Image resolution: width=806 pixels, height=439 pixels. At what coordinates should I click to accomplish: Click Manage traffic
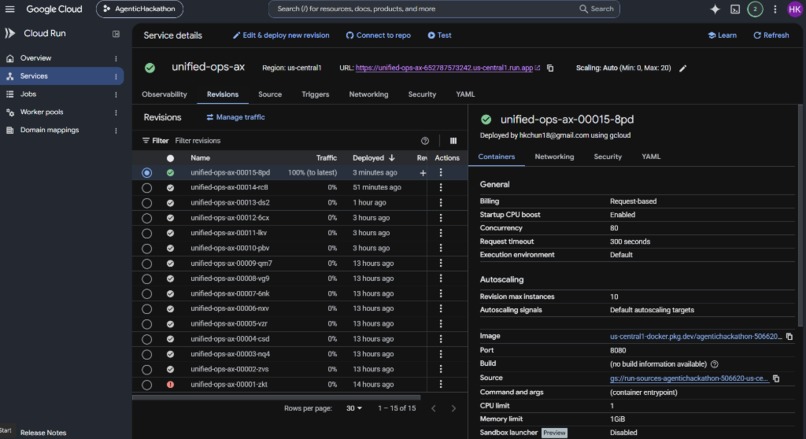pos(235,117)
